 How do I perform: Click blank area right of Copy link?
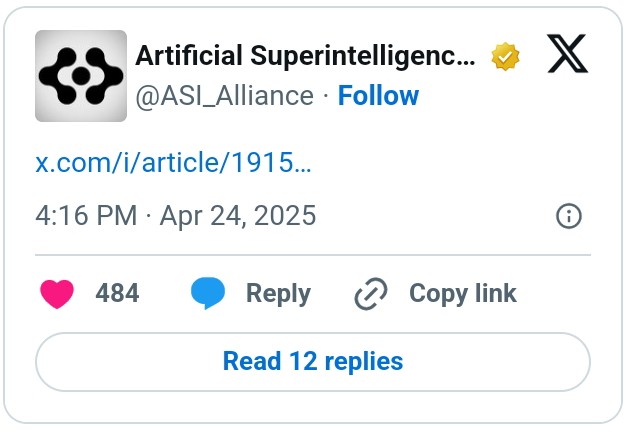tap(560, 294)
